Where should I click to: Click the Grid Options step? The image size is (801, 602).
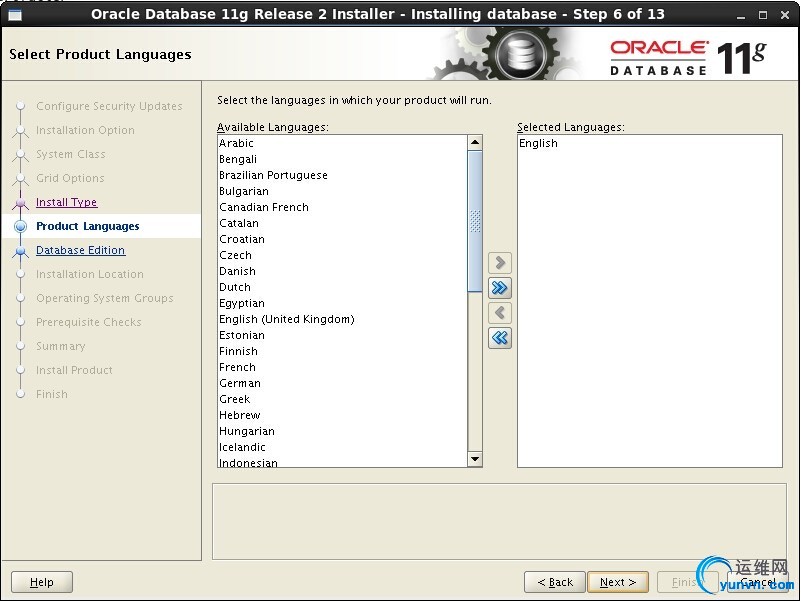pyautogui.click(x=70, y=178)
